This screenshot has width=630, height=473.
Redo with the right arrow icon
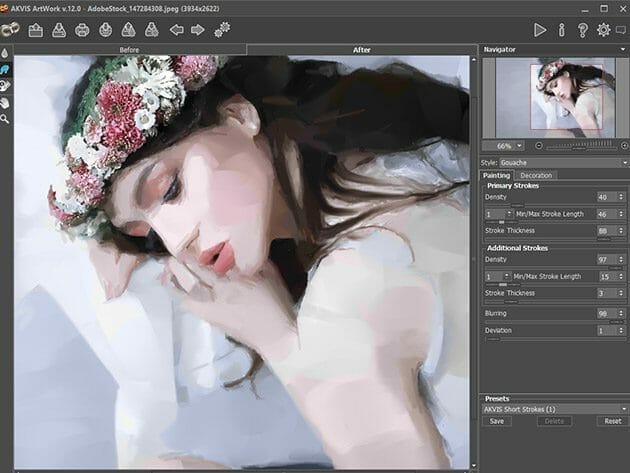[197, 29]
